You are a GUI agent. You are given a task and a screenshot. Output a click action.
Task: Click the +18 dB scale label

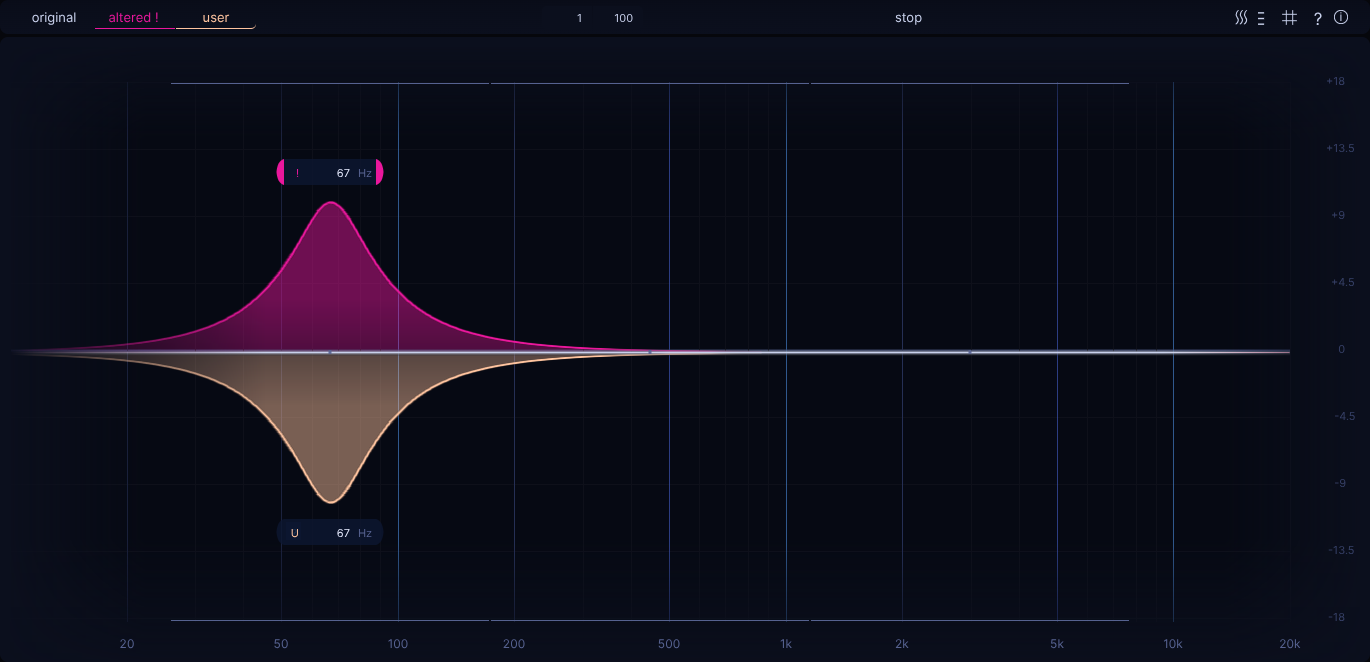[x=1334, y=82]
